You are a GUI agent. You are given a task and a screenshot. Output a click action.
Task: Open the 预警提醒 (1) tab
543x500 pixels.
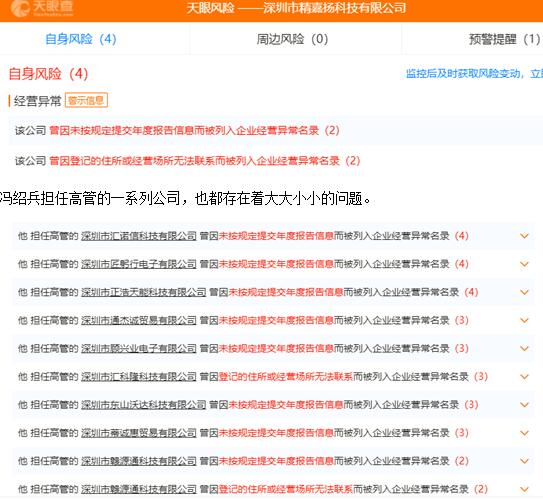[x=504, y=39]
